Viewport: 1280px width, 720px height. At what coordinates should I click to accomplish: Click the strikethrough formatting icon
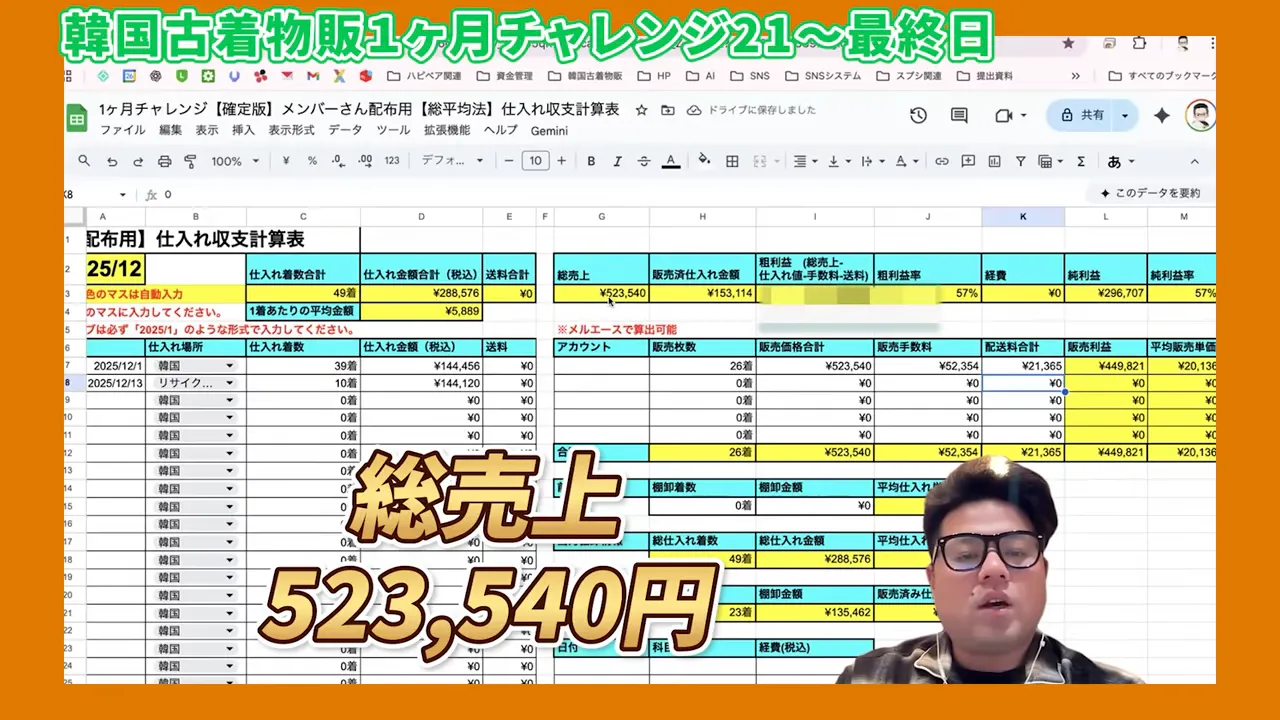(x=643, y=161)
